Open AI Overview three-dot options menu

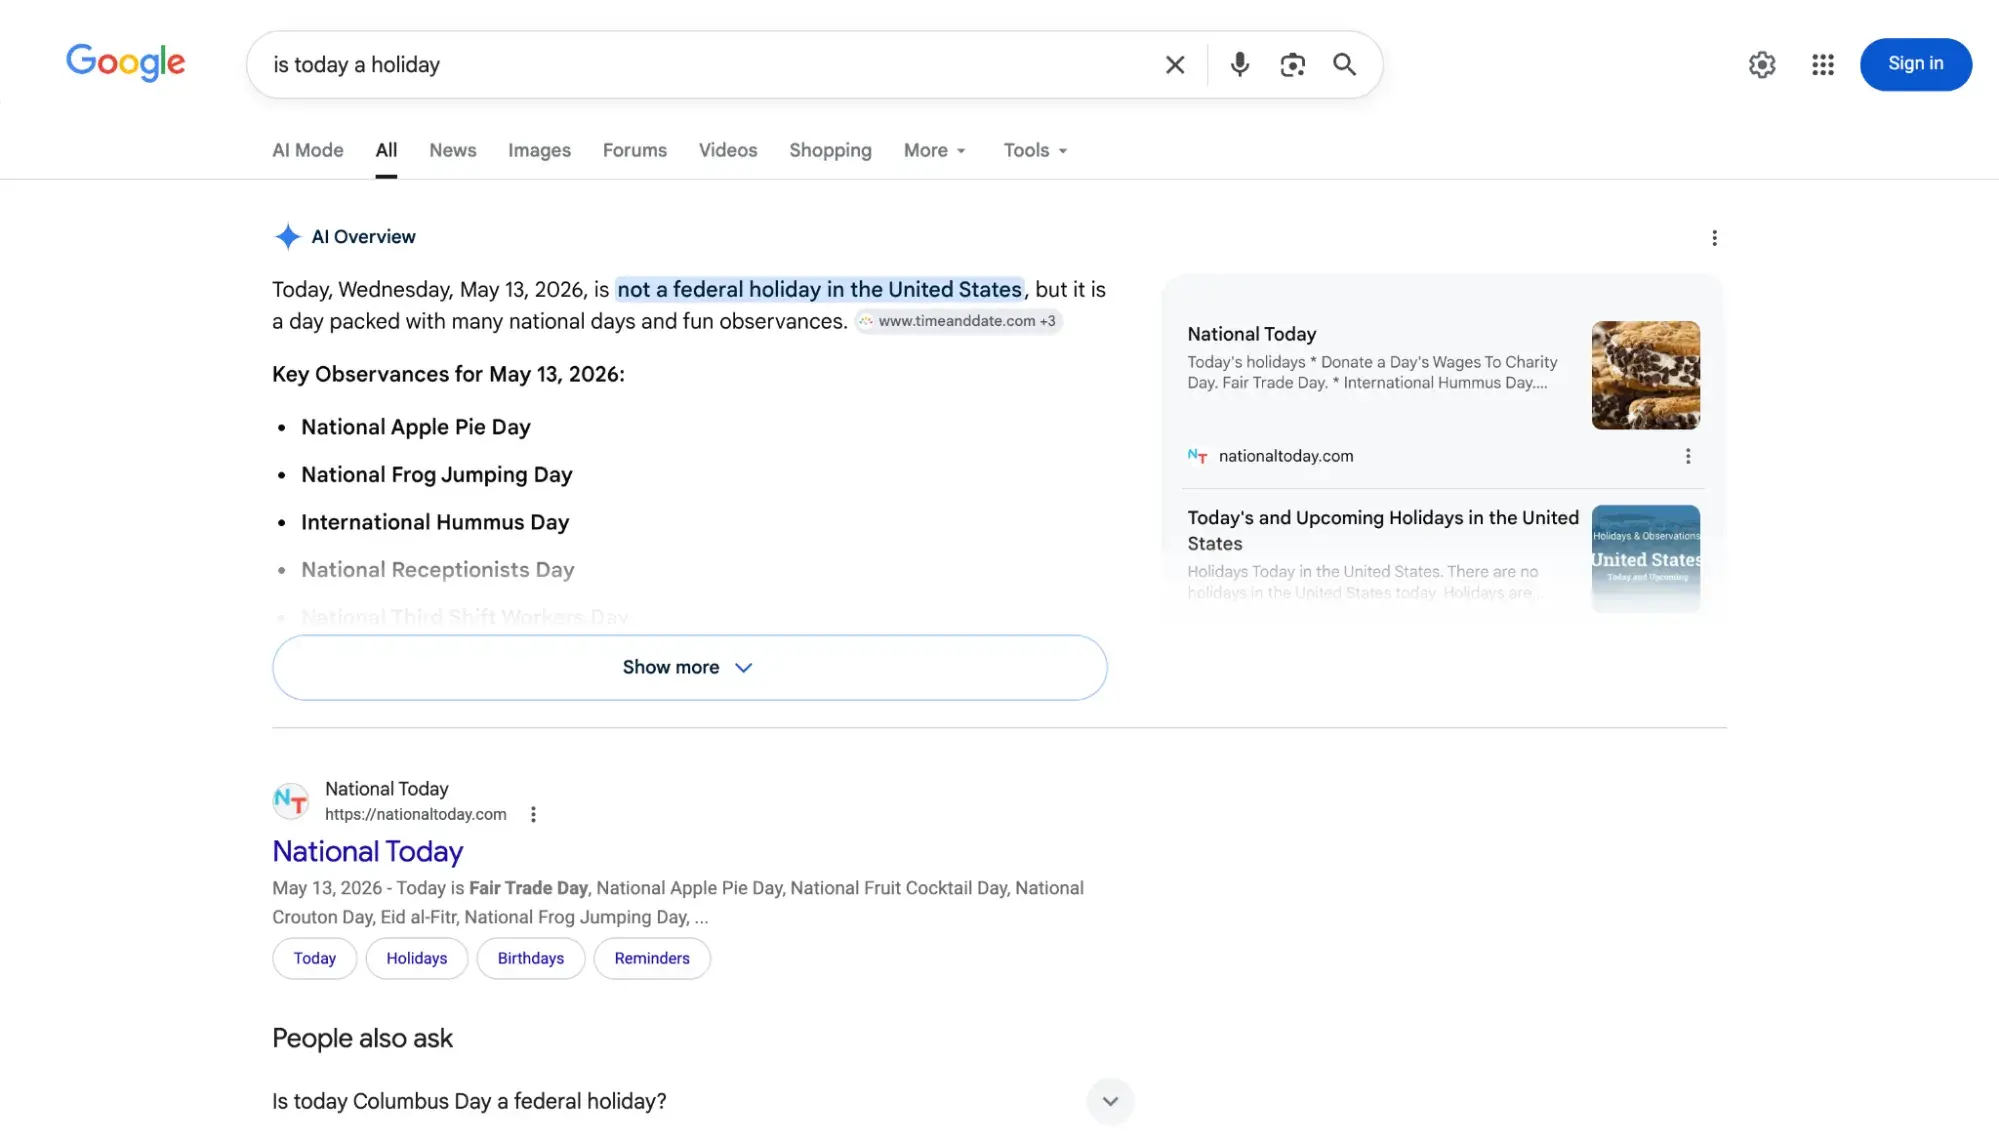[x=1714, y=238]
